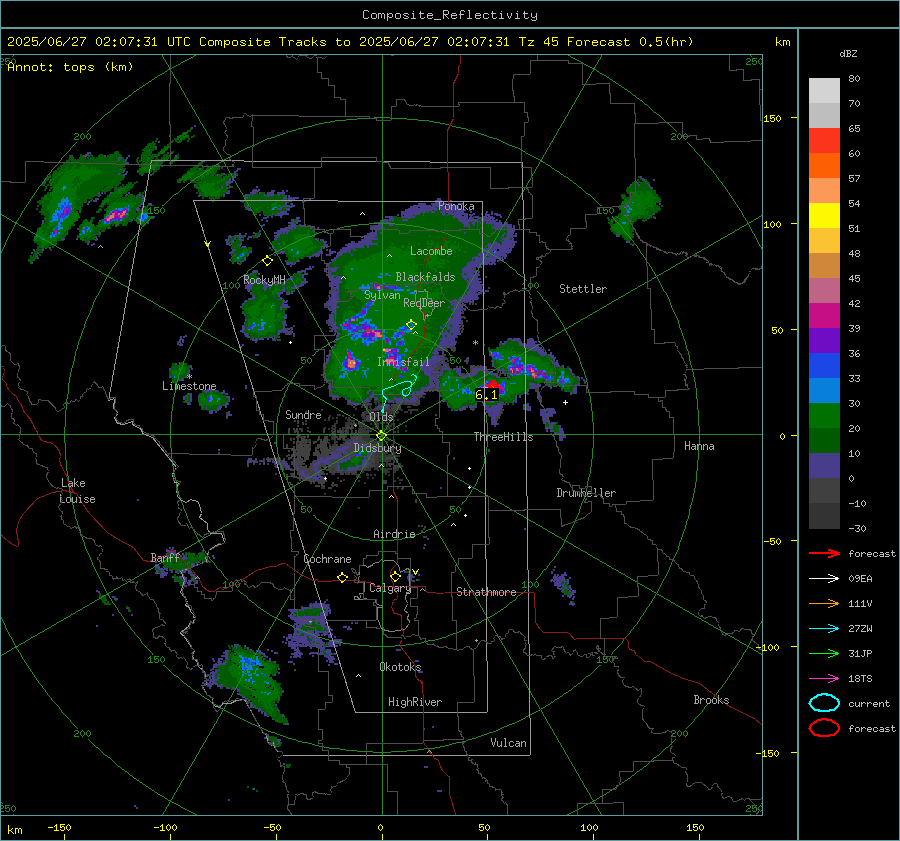Click the cyan 'current' ellipse legend icon
The height and width of the screenshot is (841, 900).
pos(824,703)
